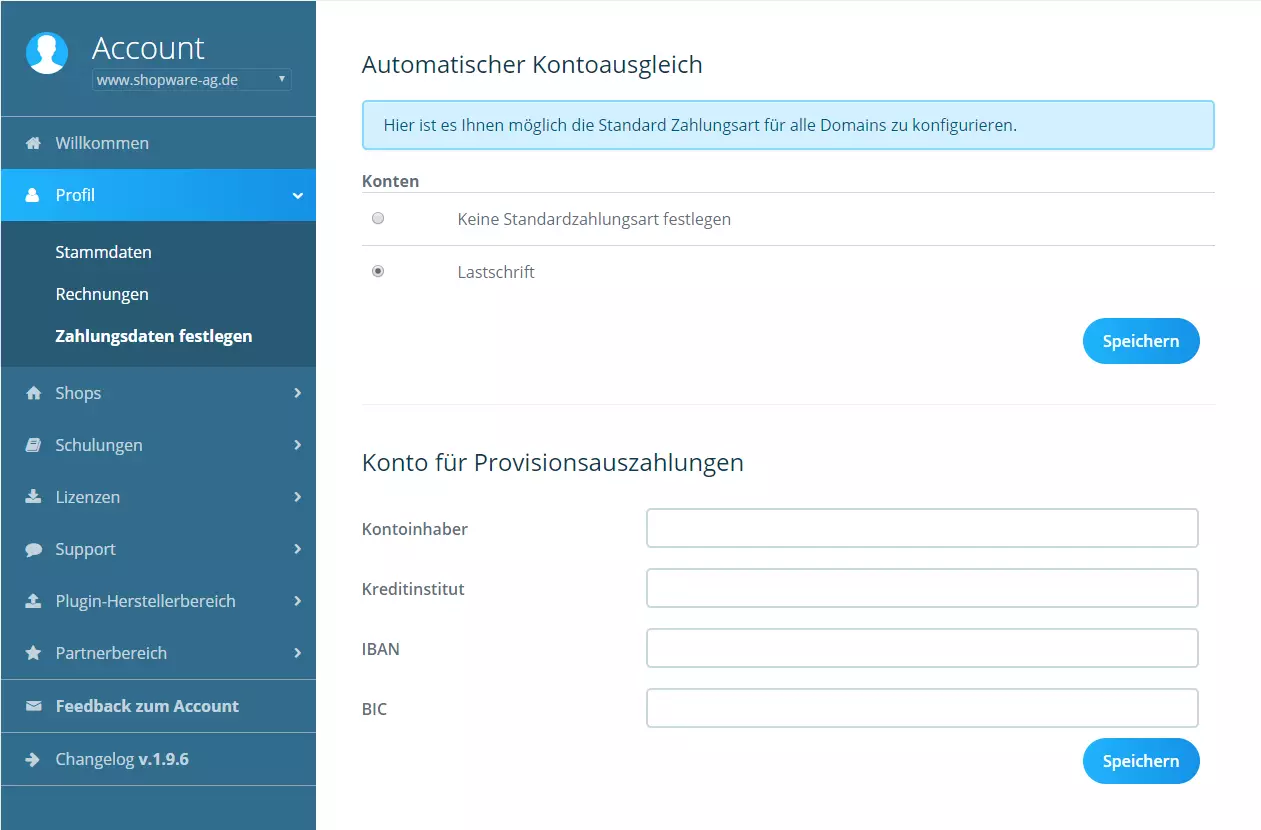Click the star icon beside Partnerbereich
This screenshot has height=830, width=1261.
click(x=33, y=653)
